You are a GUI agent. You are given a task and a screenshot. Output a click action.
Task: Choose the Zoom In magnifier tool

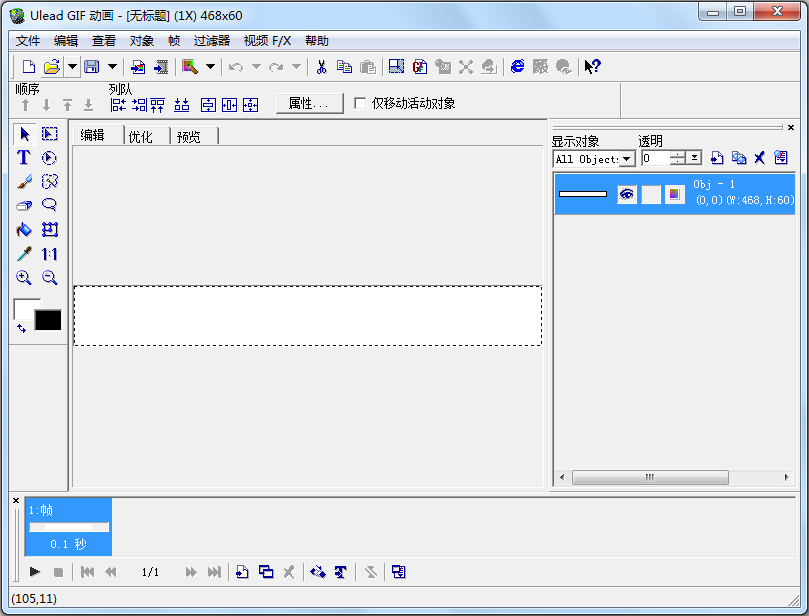click(24, 277)
